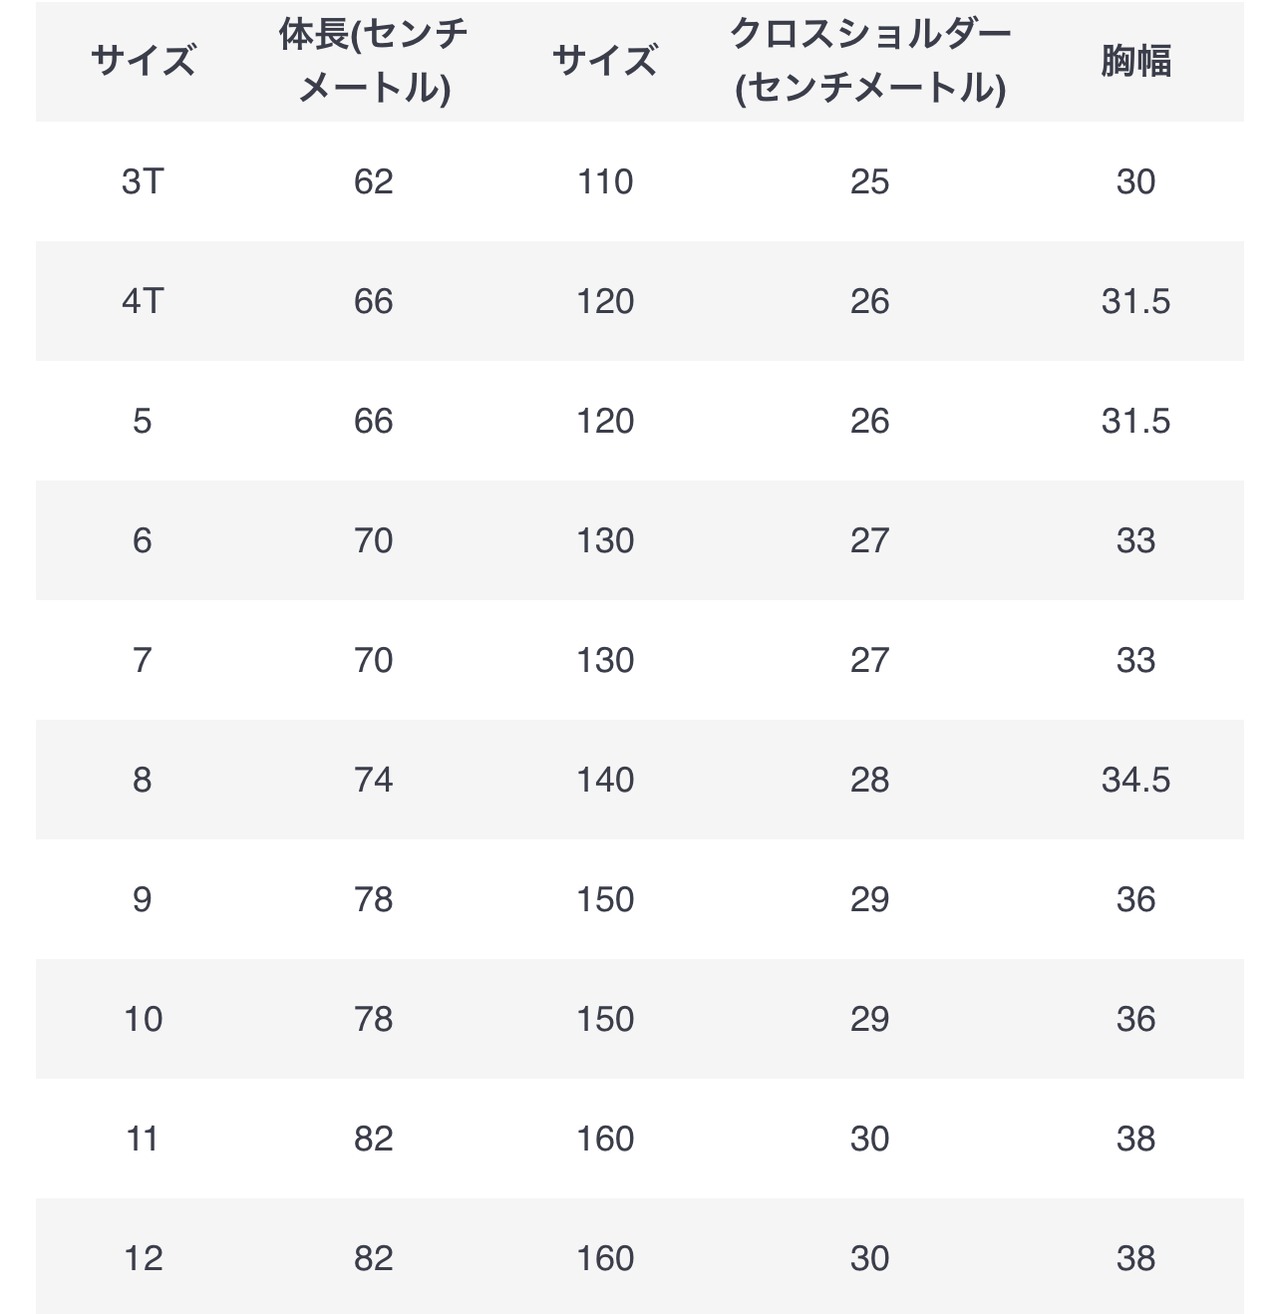This screenshot has height=1314, width=1280.
Task: Click the size 110 cell
Action: pos(605,181)
